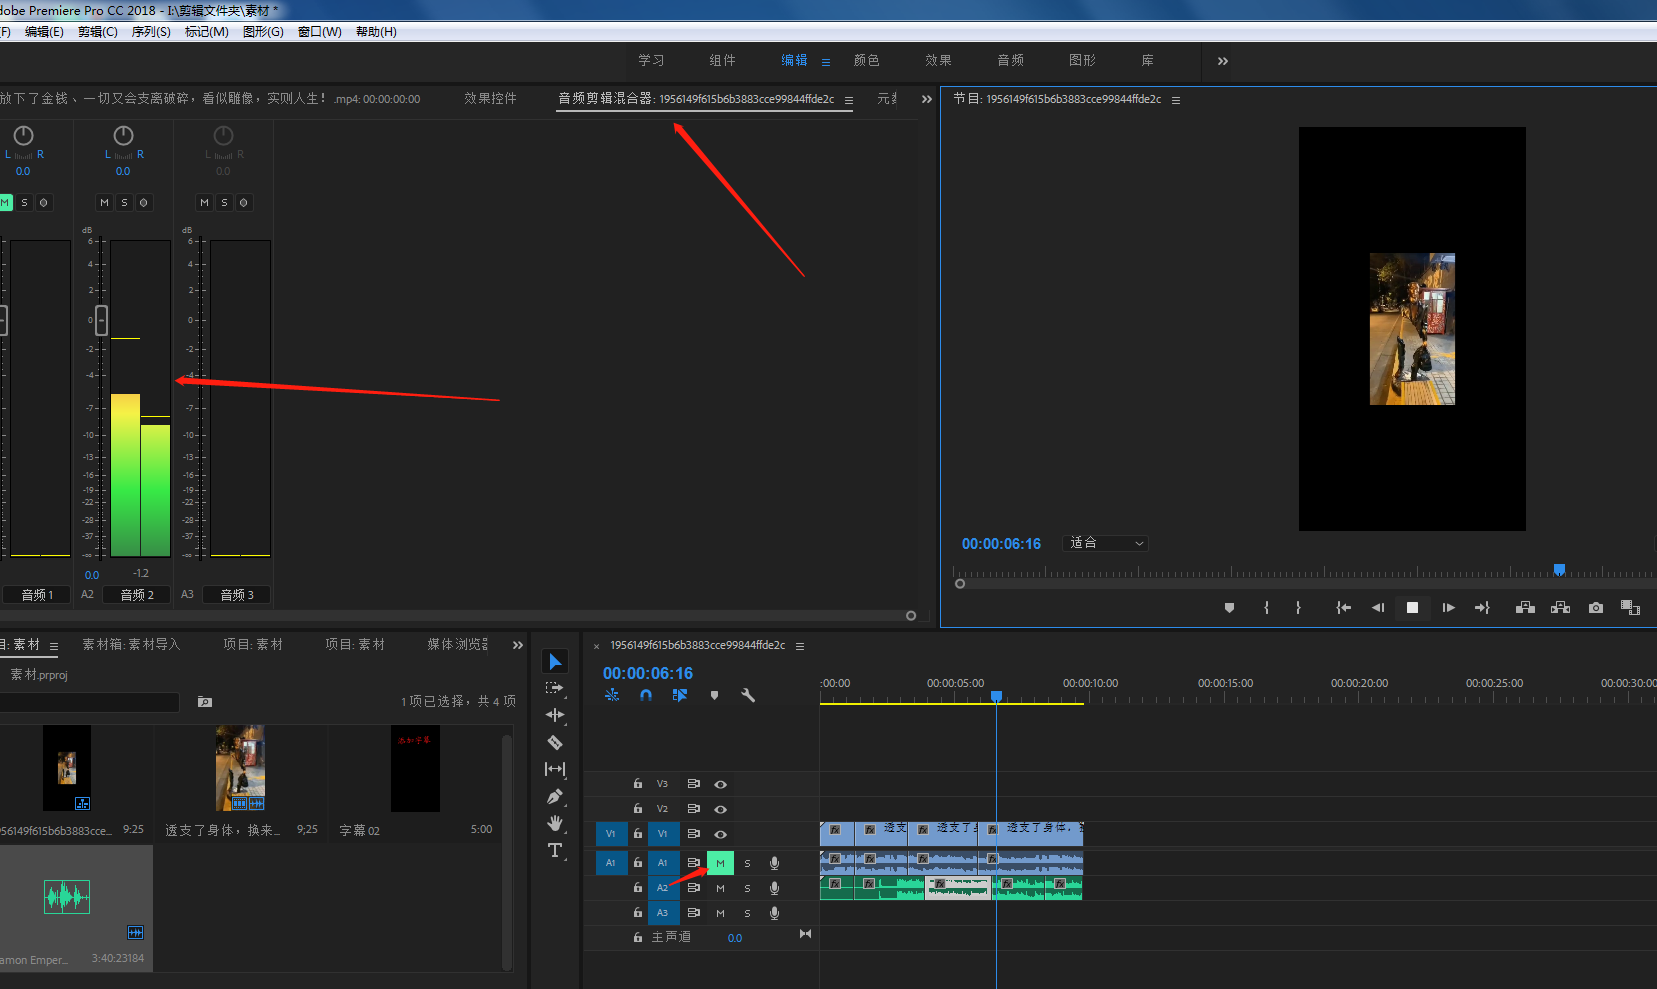Image resolution: width=1657 pixels, height=989 pixels.
Task: Unmute track A1 in the timeline
Action: 720,863
